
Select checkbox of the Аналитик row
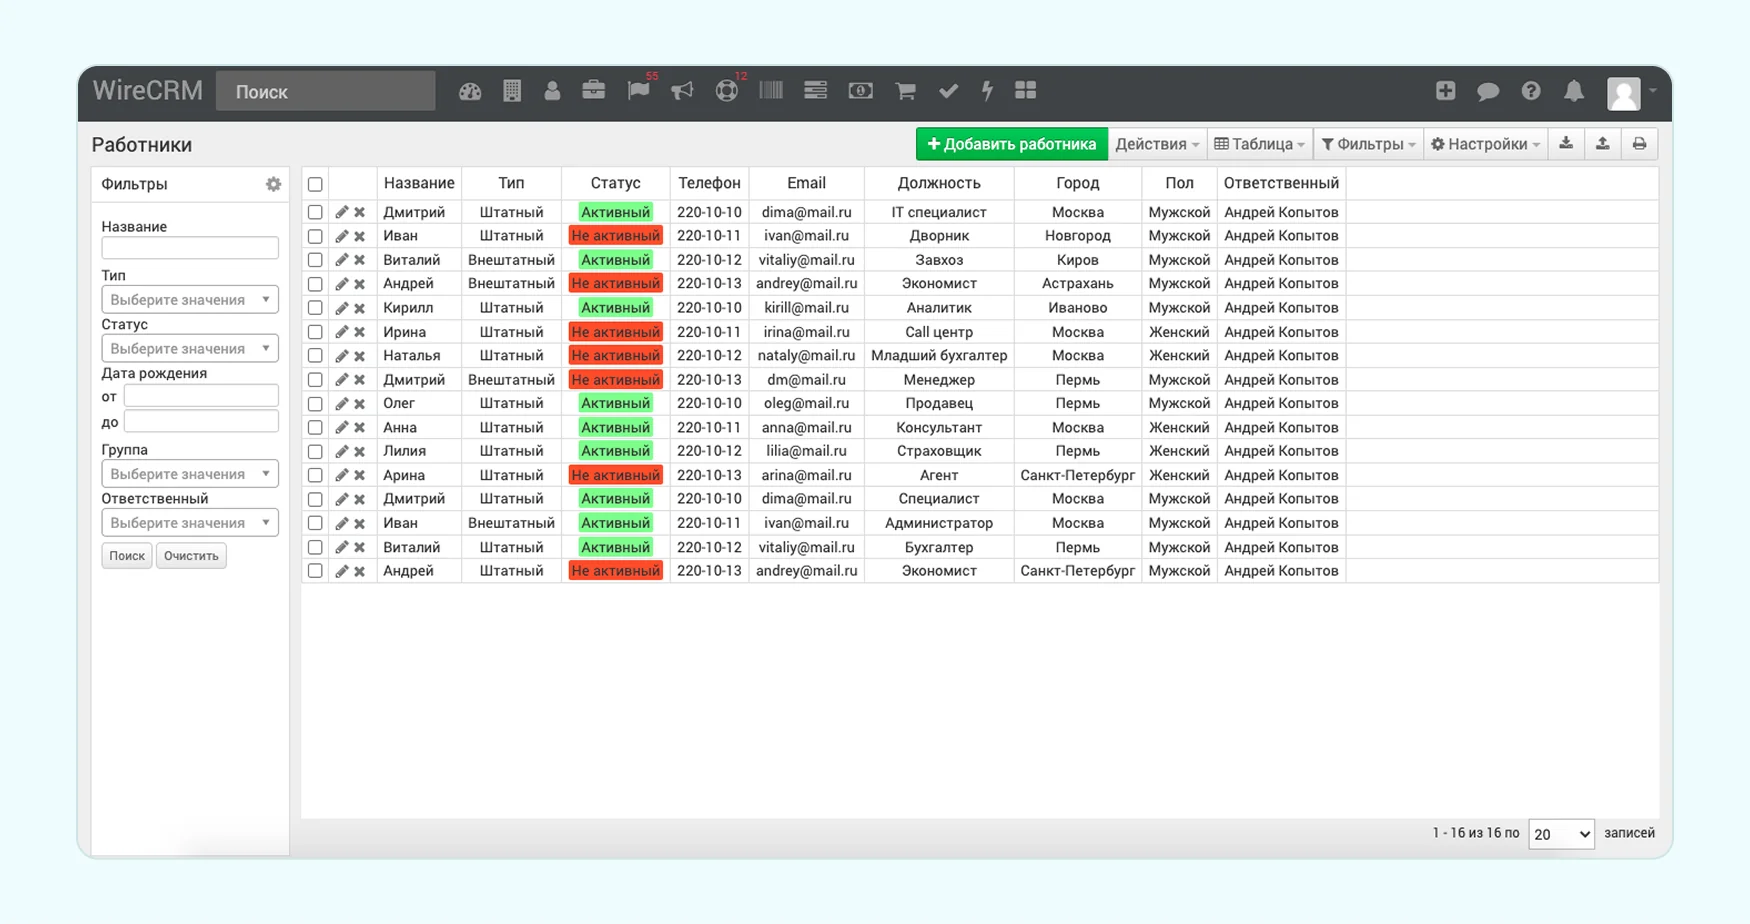(x=315, y=308)
